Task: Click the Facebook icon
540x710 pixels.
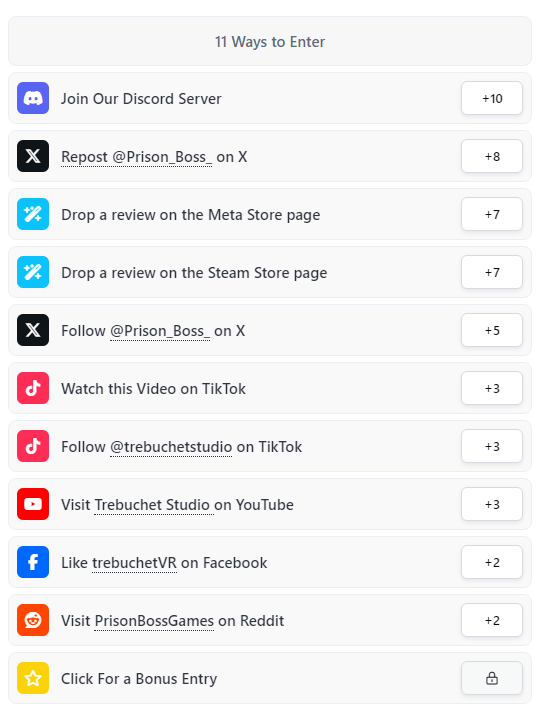Action: [33, 561]
